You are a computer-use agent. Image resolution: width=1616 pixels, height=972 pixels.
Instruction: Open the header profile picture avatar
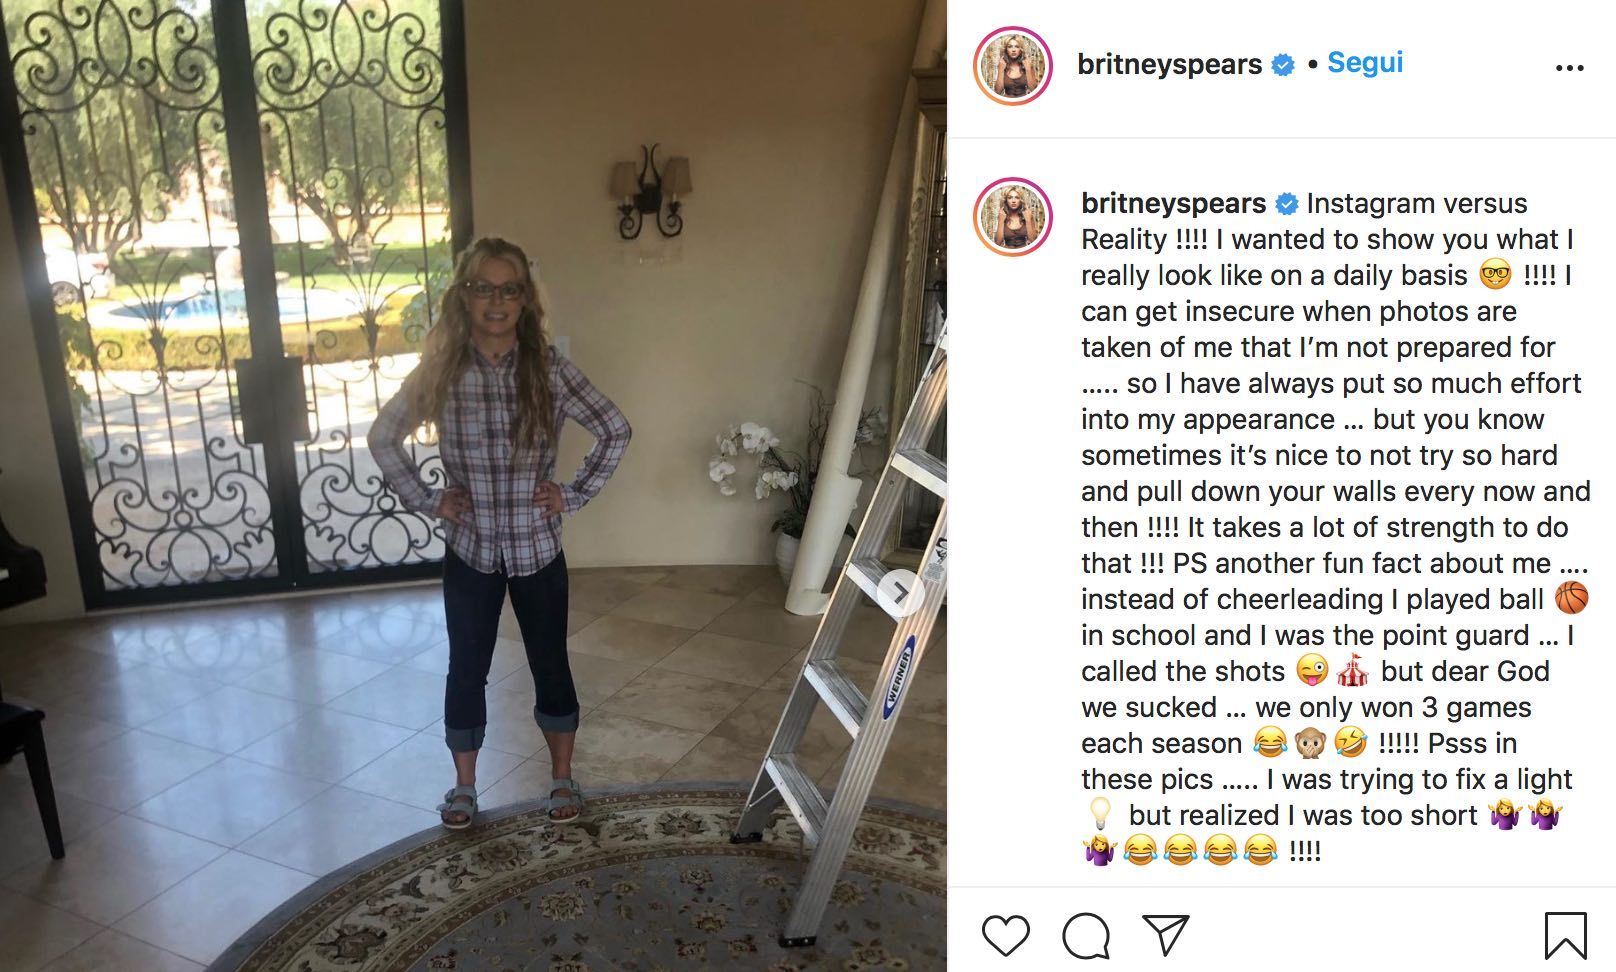[x=1012, y=66]
